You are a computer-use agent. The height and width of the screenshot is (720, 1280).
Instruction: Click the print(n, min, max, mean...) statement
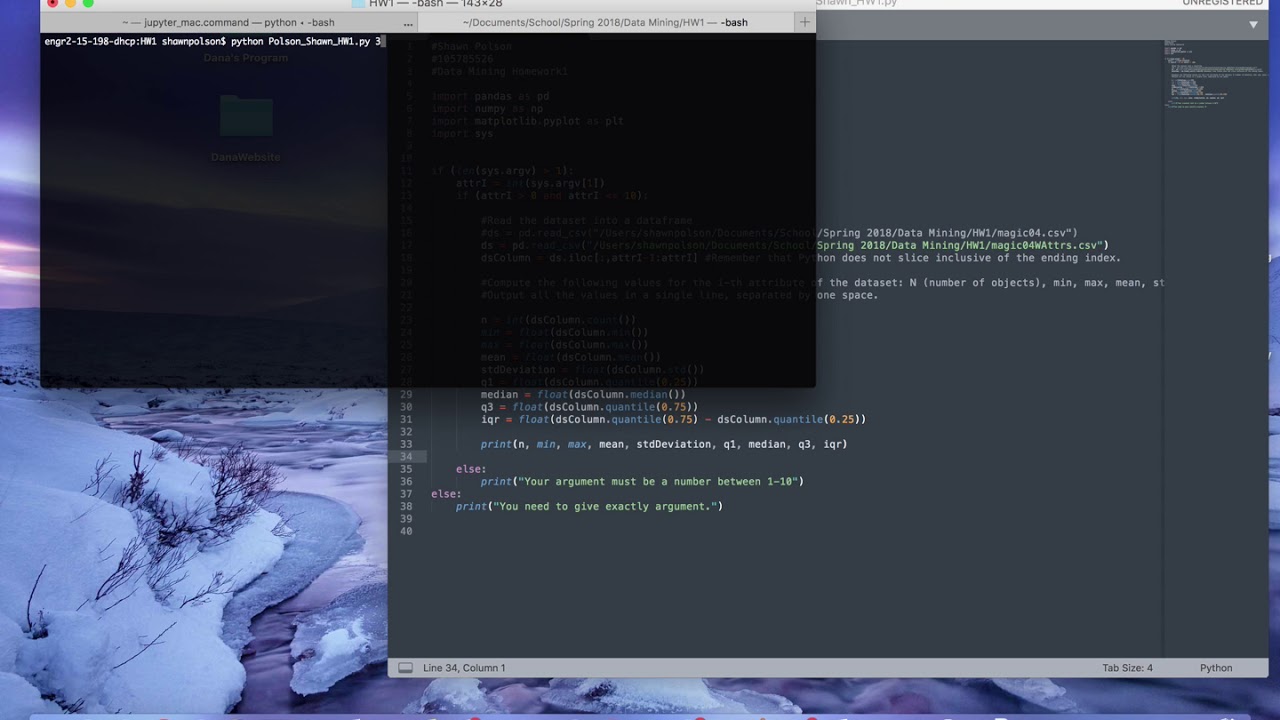click(664, 444)
